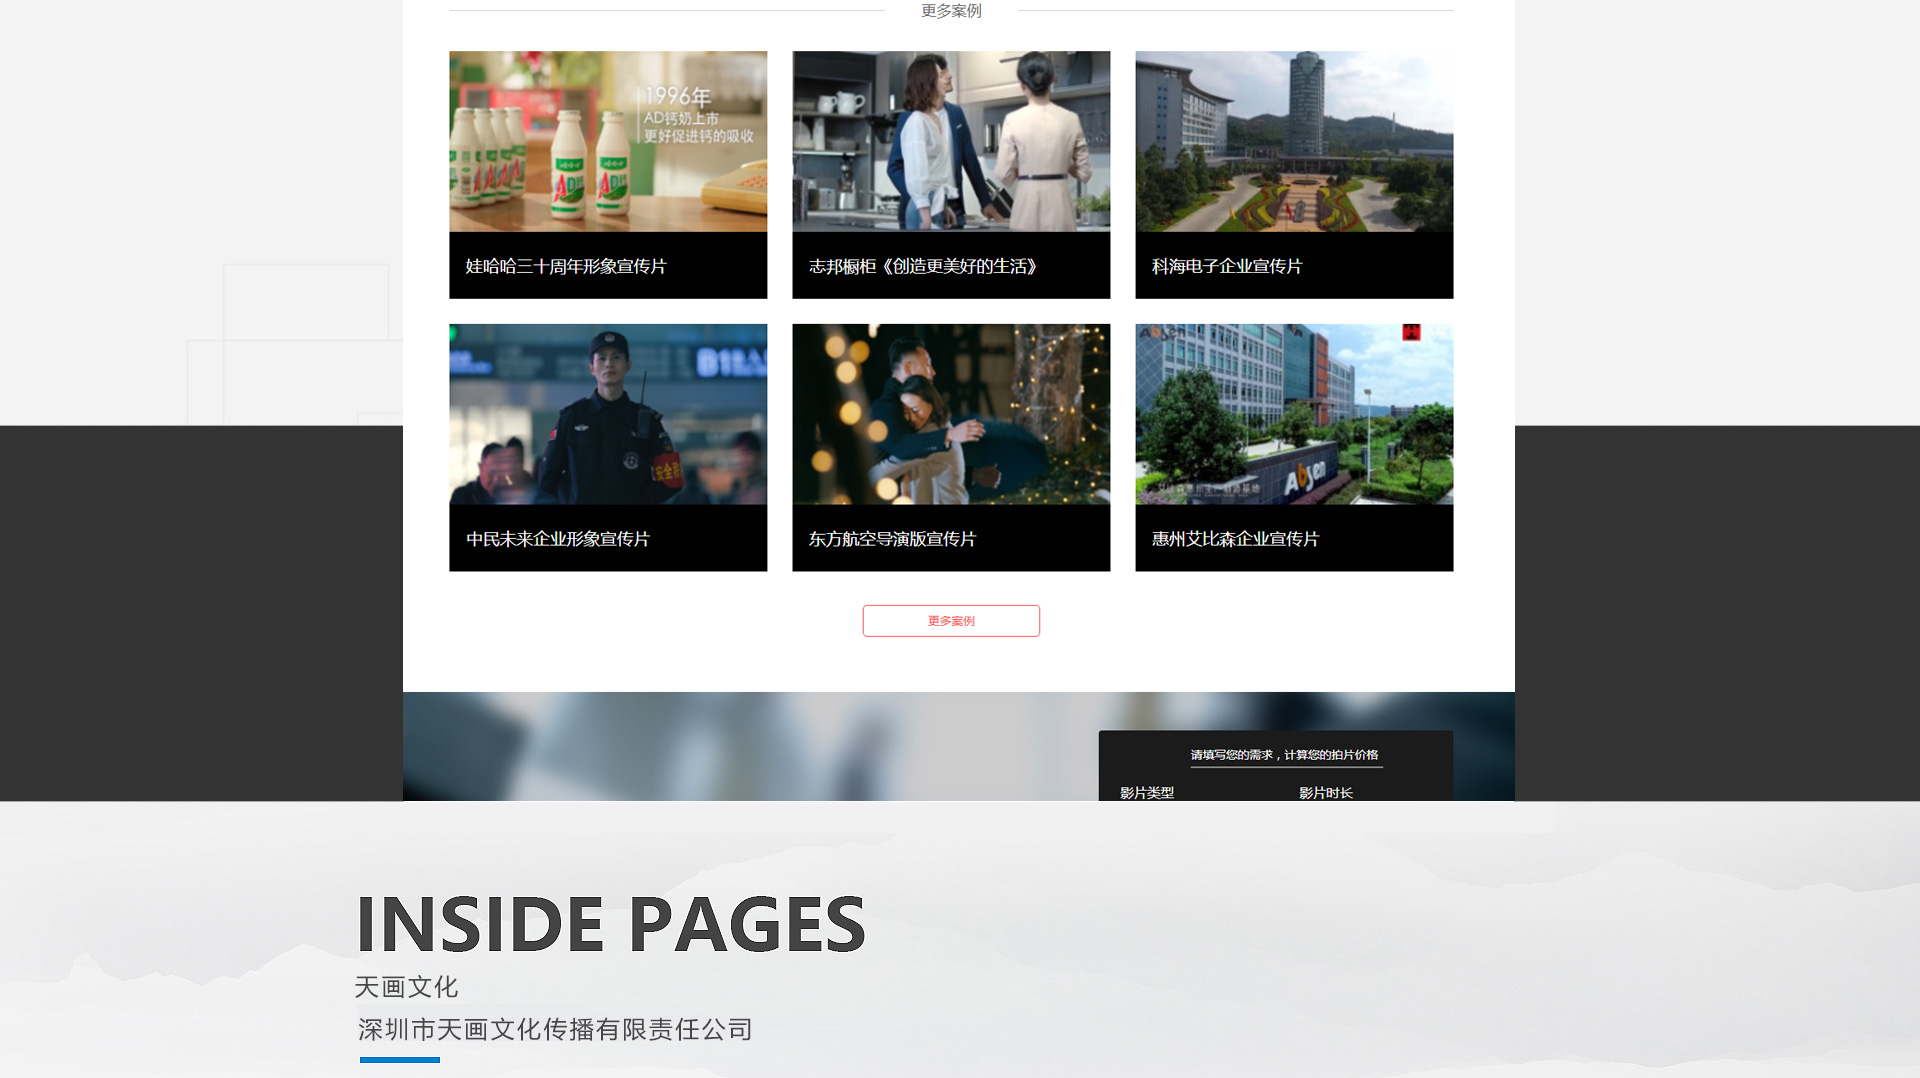Image resolution: width=1920 pixels, height=1078 pixels.
Task: Click the 更多案例 section heading at top
Action: [x=951, y=11]
